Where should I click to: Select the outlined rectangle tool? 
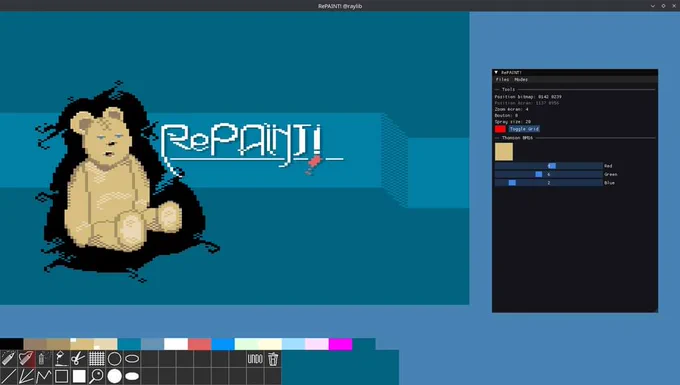point(61,376)
